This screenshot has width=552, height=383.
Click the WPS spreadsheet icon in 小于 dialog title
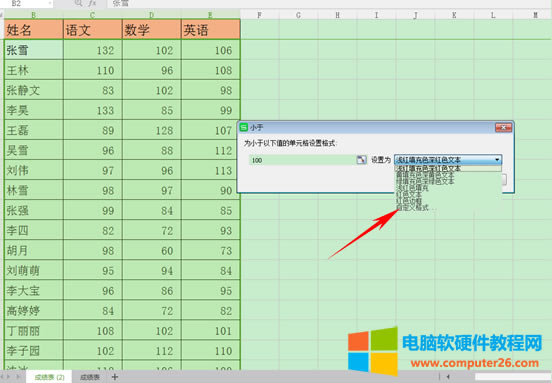pos(244,127)
